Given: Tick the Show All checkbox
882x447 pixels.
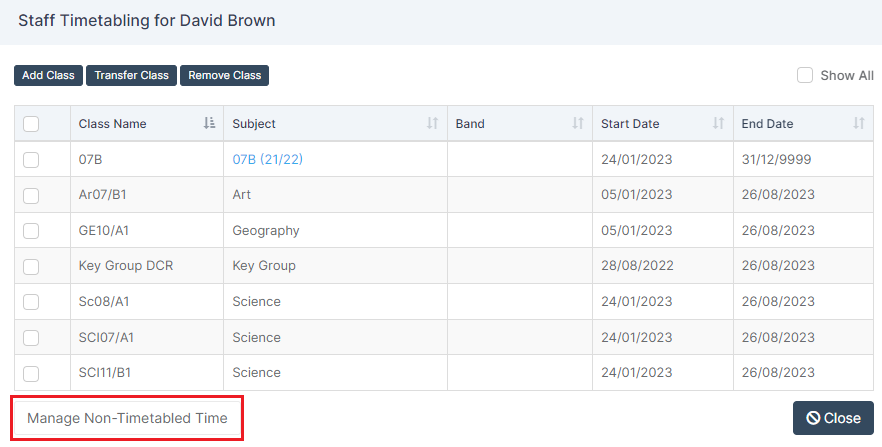Looking at the screenshot, I should [805, 75].
